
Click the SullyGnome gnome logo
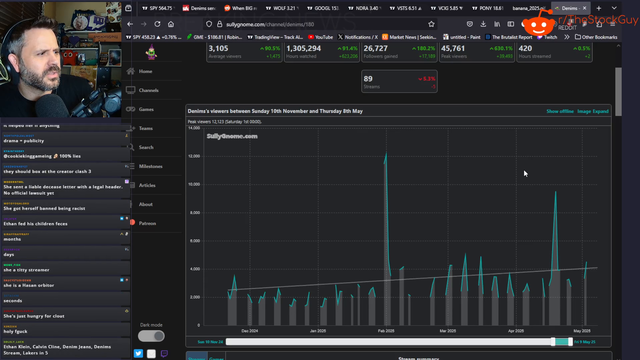tap(151, 52)
